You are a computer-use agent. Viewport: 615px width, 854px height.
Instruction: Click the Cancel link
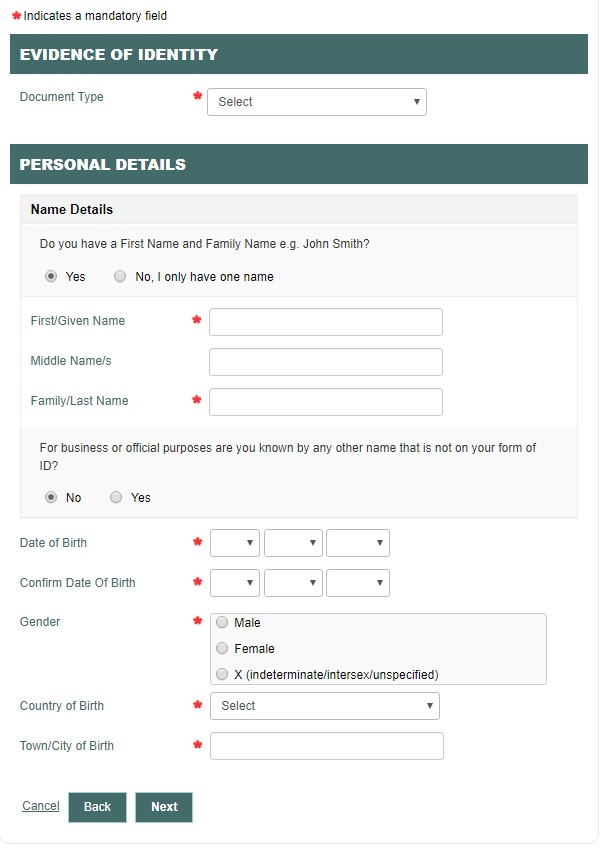(x=40, y=806)
